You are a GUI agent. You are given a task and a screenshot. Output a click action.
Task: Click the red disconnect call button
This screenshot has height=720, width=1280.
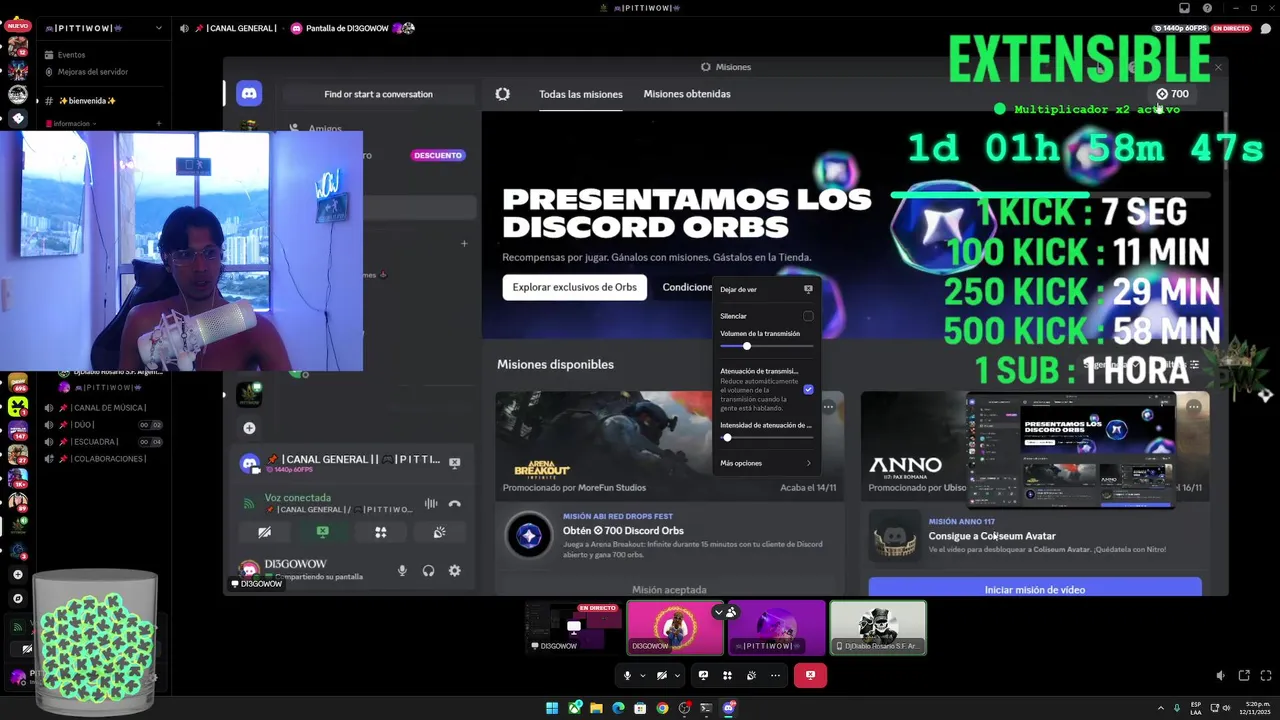[x=810, y=675]
